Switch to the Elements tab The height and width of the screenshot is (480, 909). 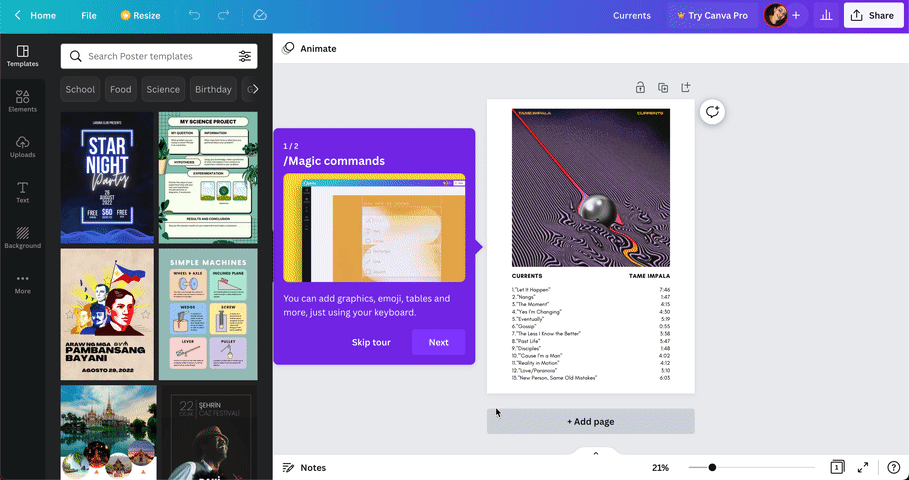click(22, 100)
